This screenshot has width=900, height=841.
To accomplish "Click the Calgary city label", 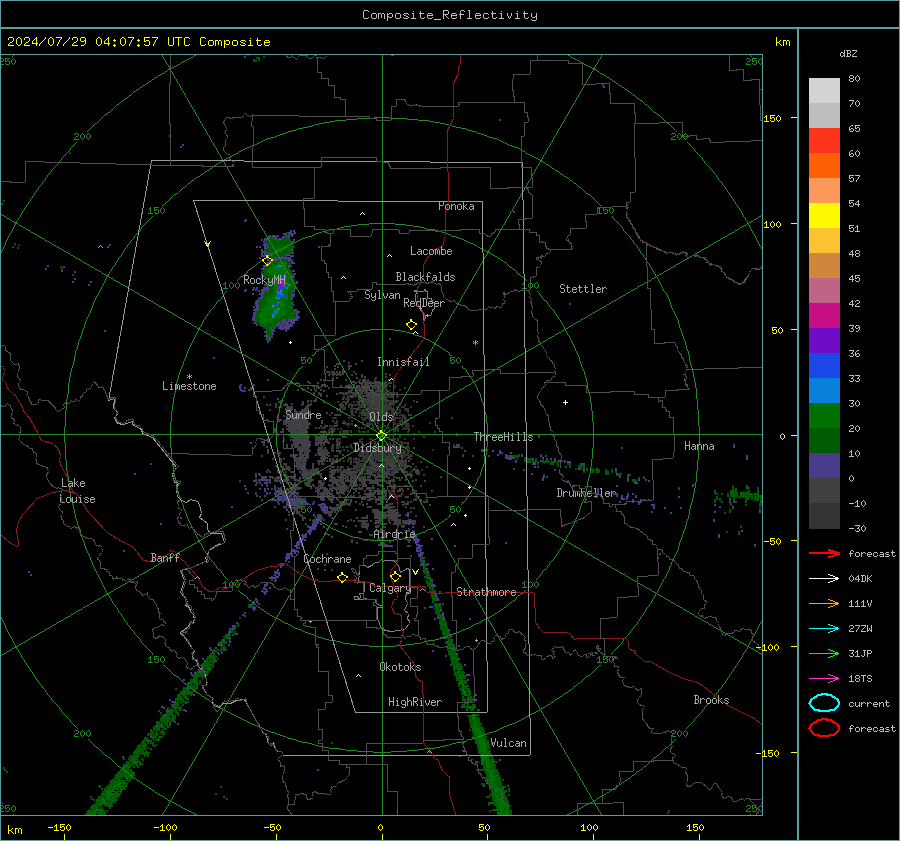I will [x=390, y=588].
